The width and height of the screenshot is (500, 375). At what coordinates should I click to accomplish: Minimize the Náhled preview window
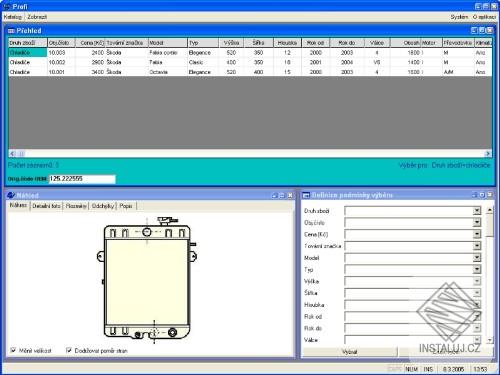tap(274, 195)
